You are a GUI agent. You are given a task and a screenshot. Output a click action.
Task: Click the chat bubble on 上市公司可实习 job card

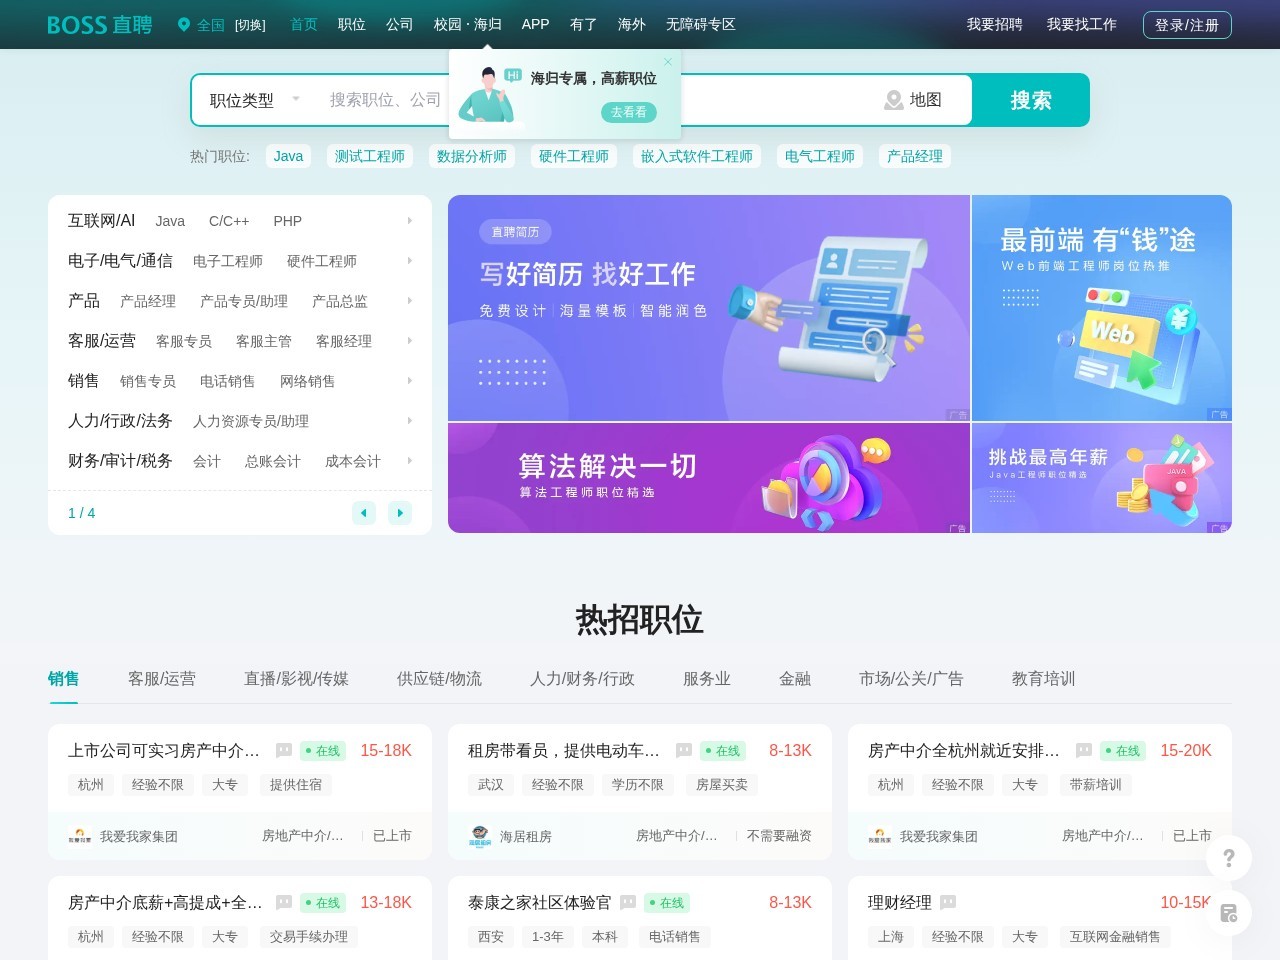(283, 751)
